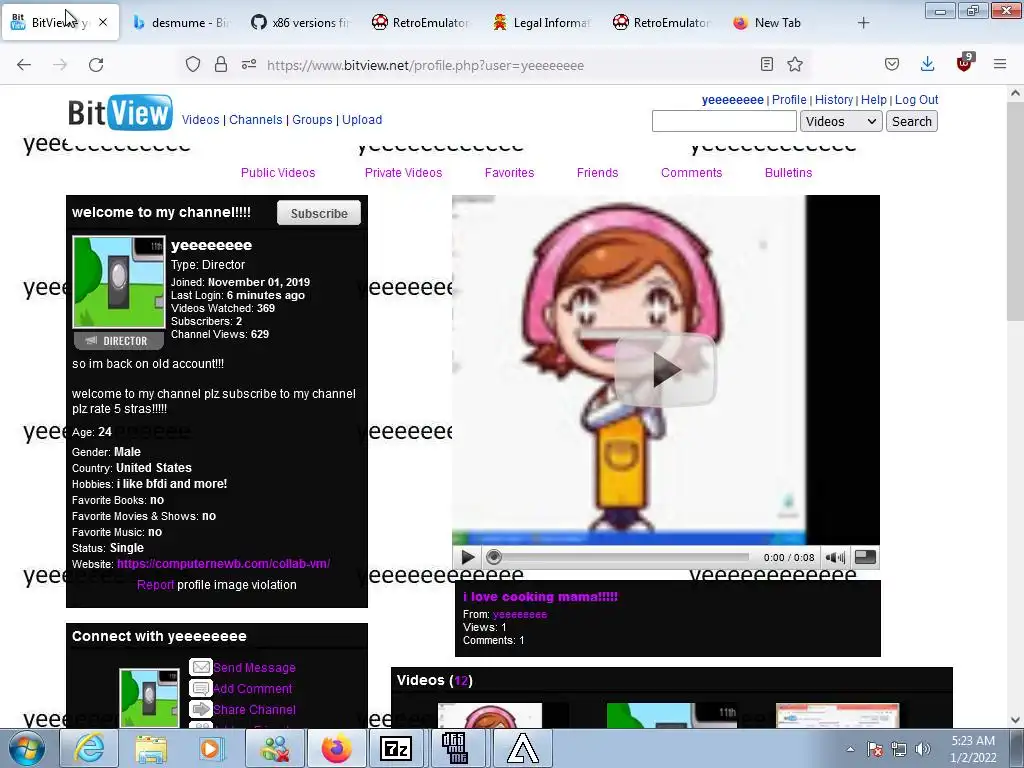Switch to the Legal Information tab
1024x768 pixels.
coord(542,23)
